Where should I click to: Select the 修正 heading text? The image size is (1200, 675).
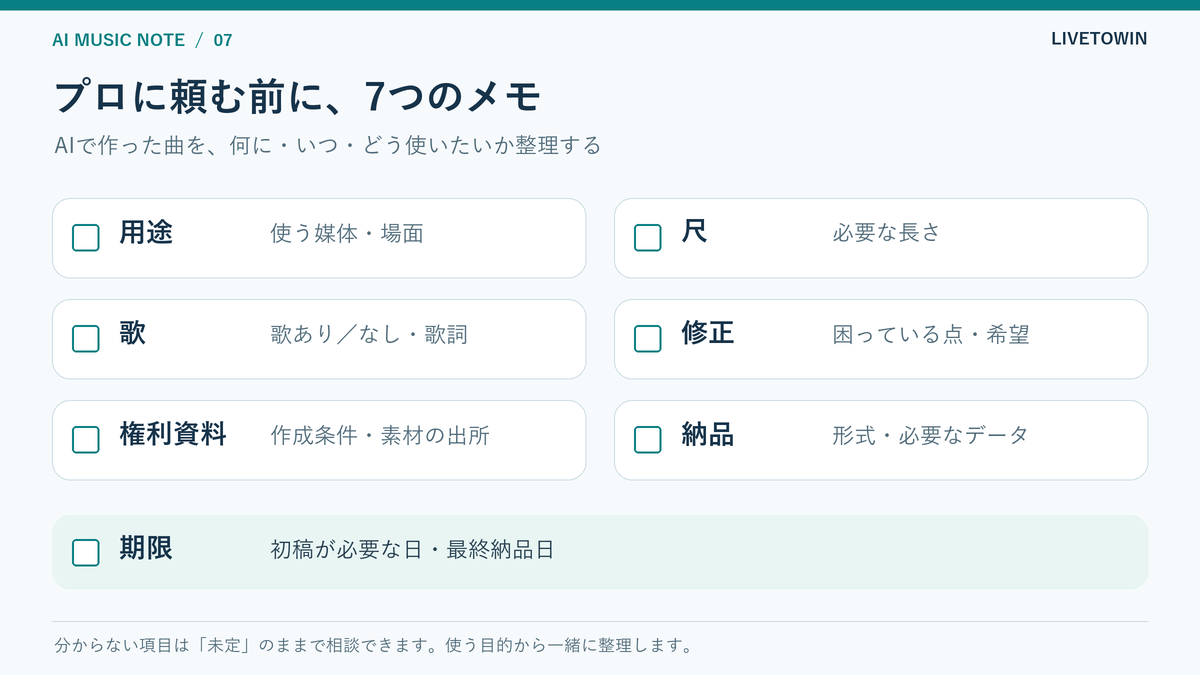[708, 334]
